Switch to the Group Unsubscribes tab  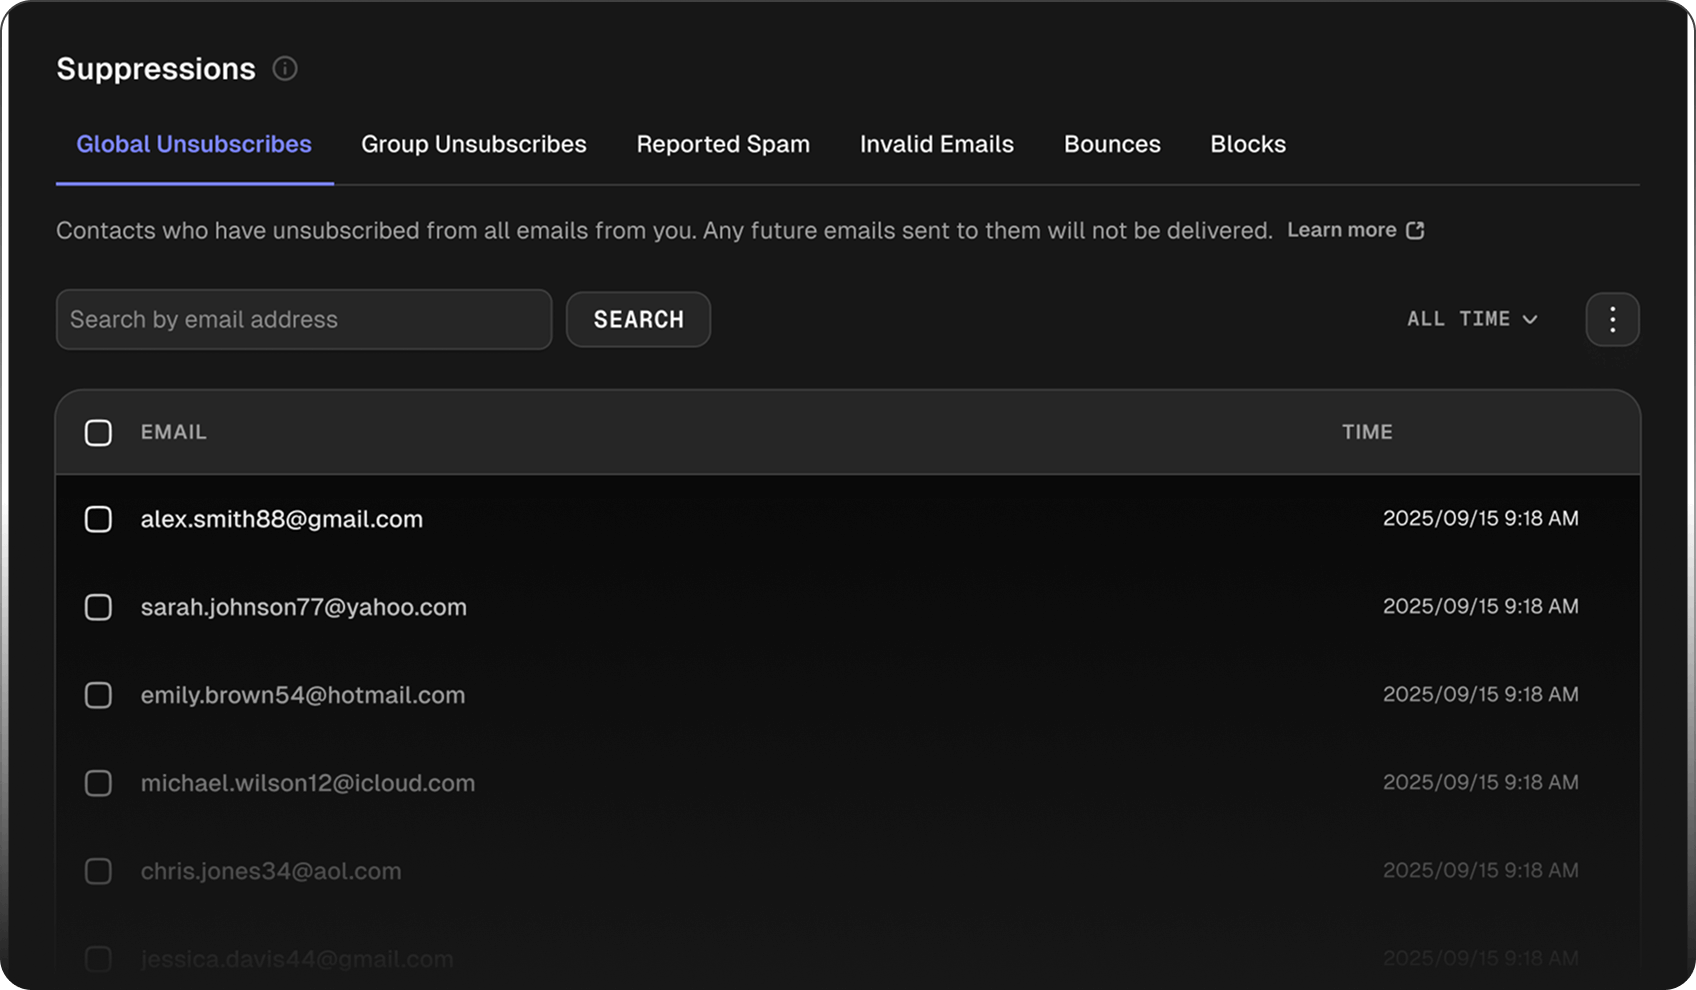[473, 144]
